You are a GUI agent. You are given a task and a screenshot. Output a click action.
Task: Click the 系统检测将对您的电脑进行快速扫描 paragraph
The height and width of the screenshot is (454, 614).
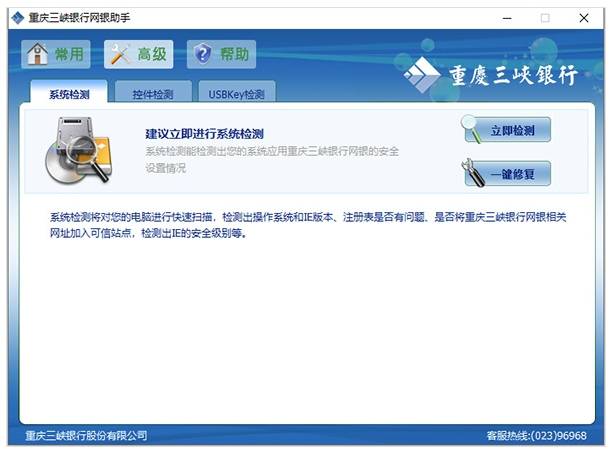[x=308, y=225]
